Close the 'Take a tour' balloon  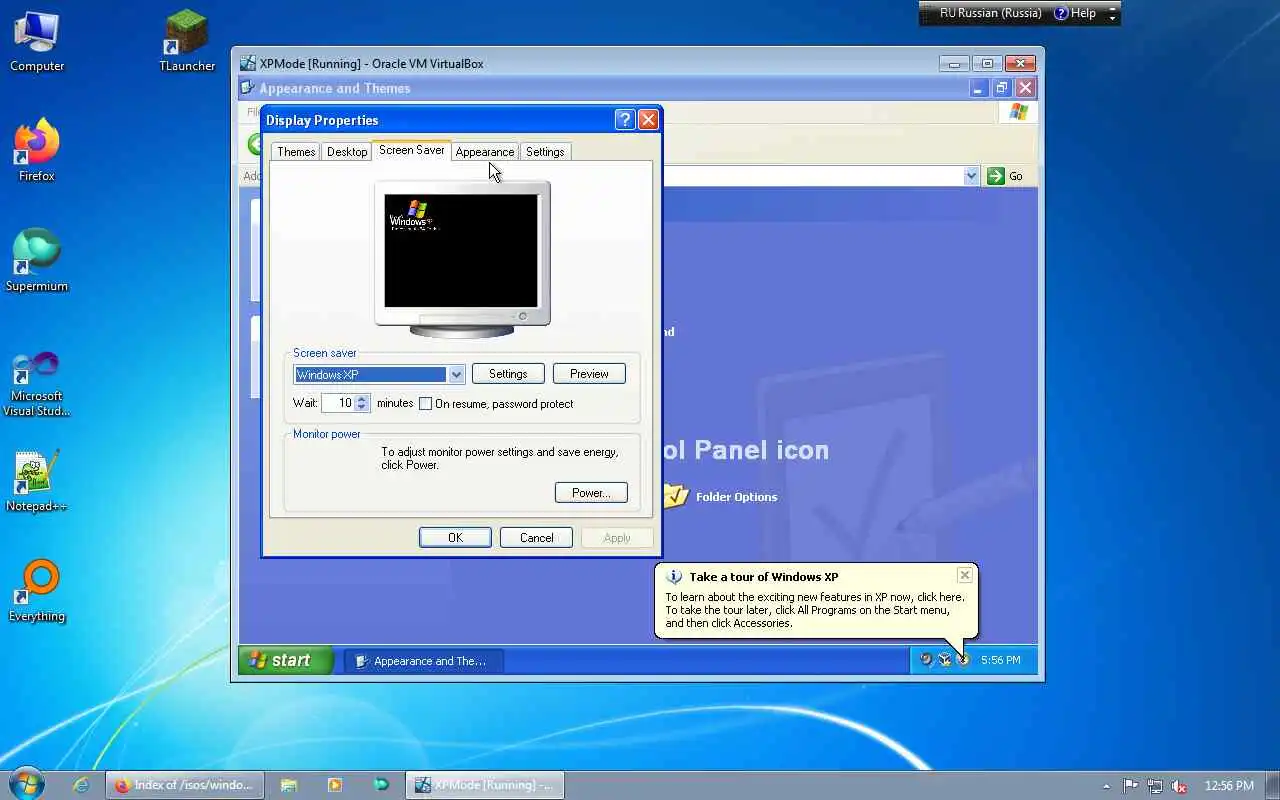964,575
